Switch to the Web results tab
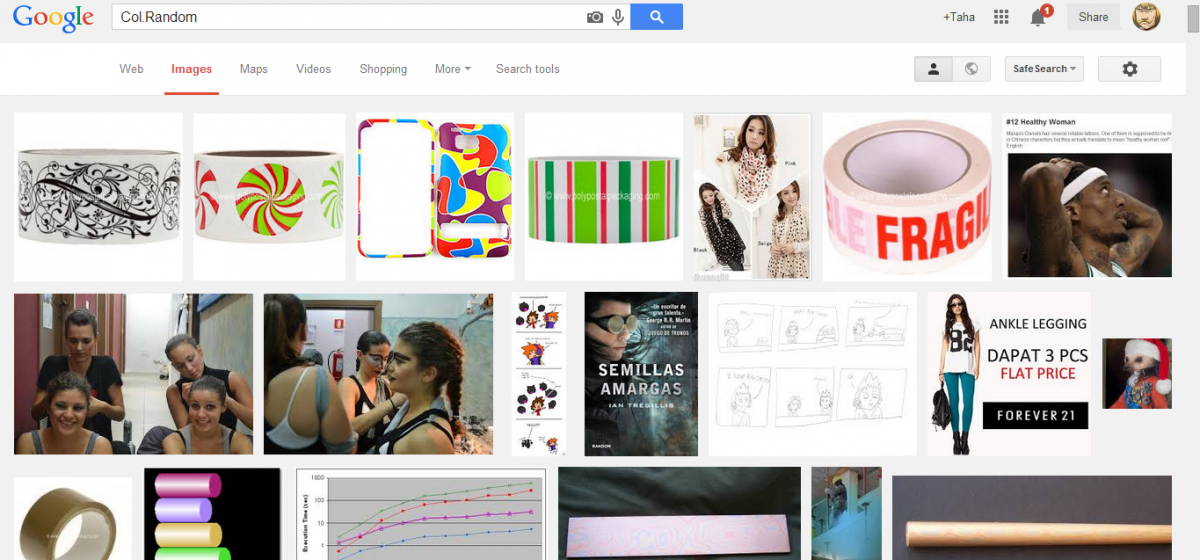Screen dimensions: 1200x560 click(x=131, y=69)
